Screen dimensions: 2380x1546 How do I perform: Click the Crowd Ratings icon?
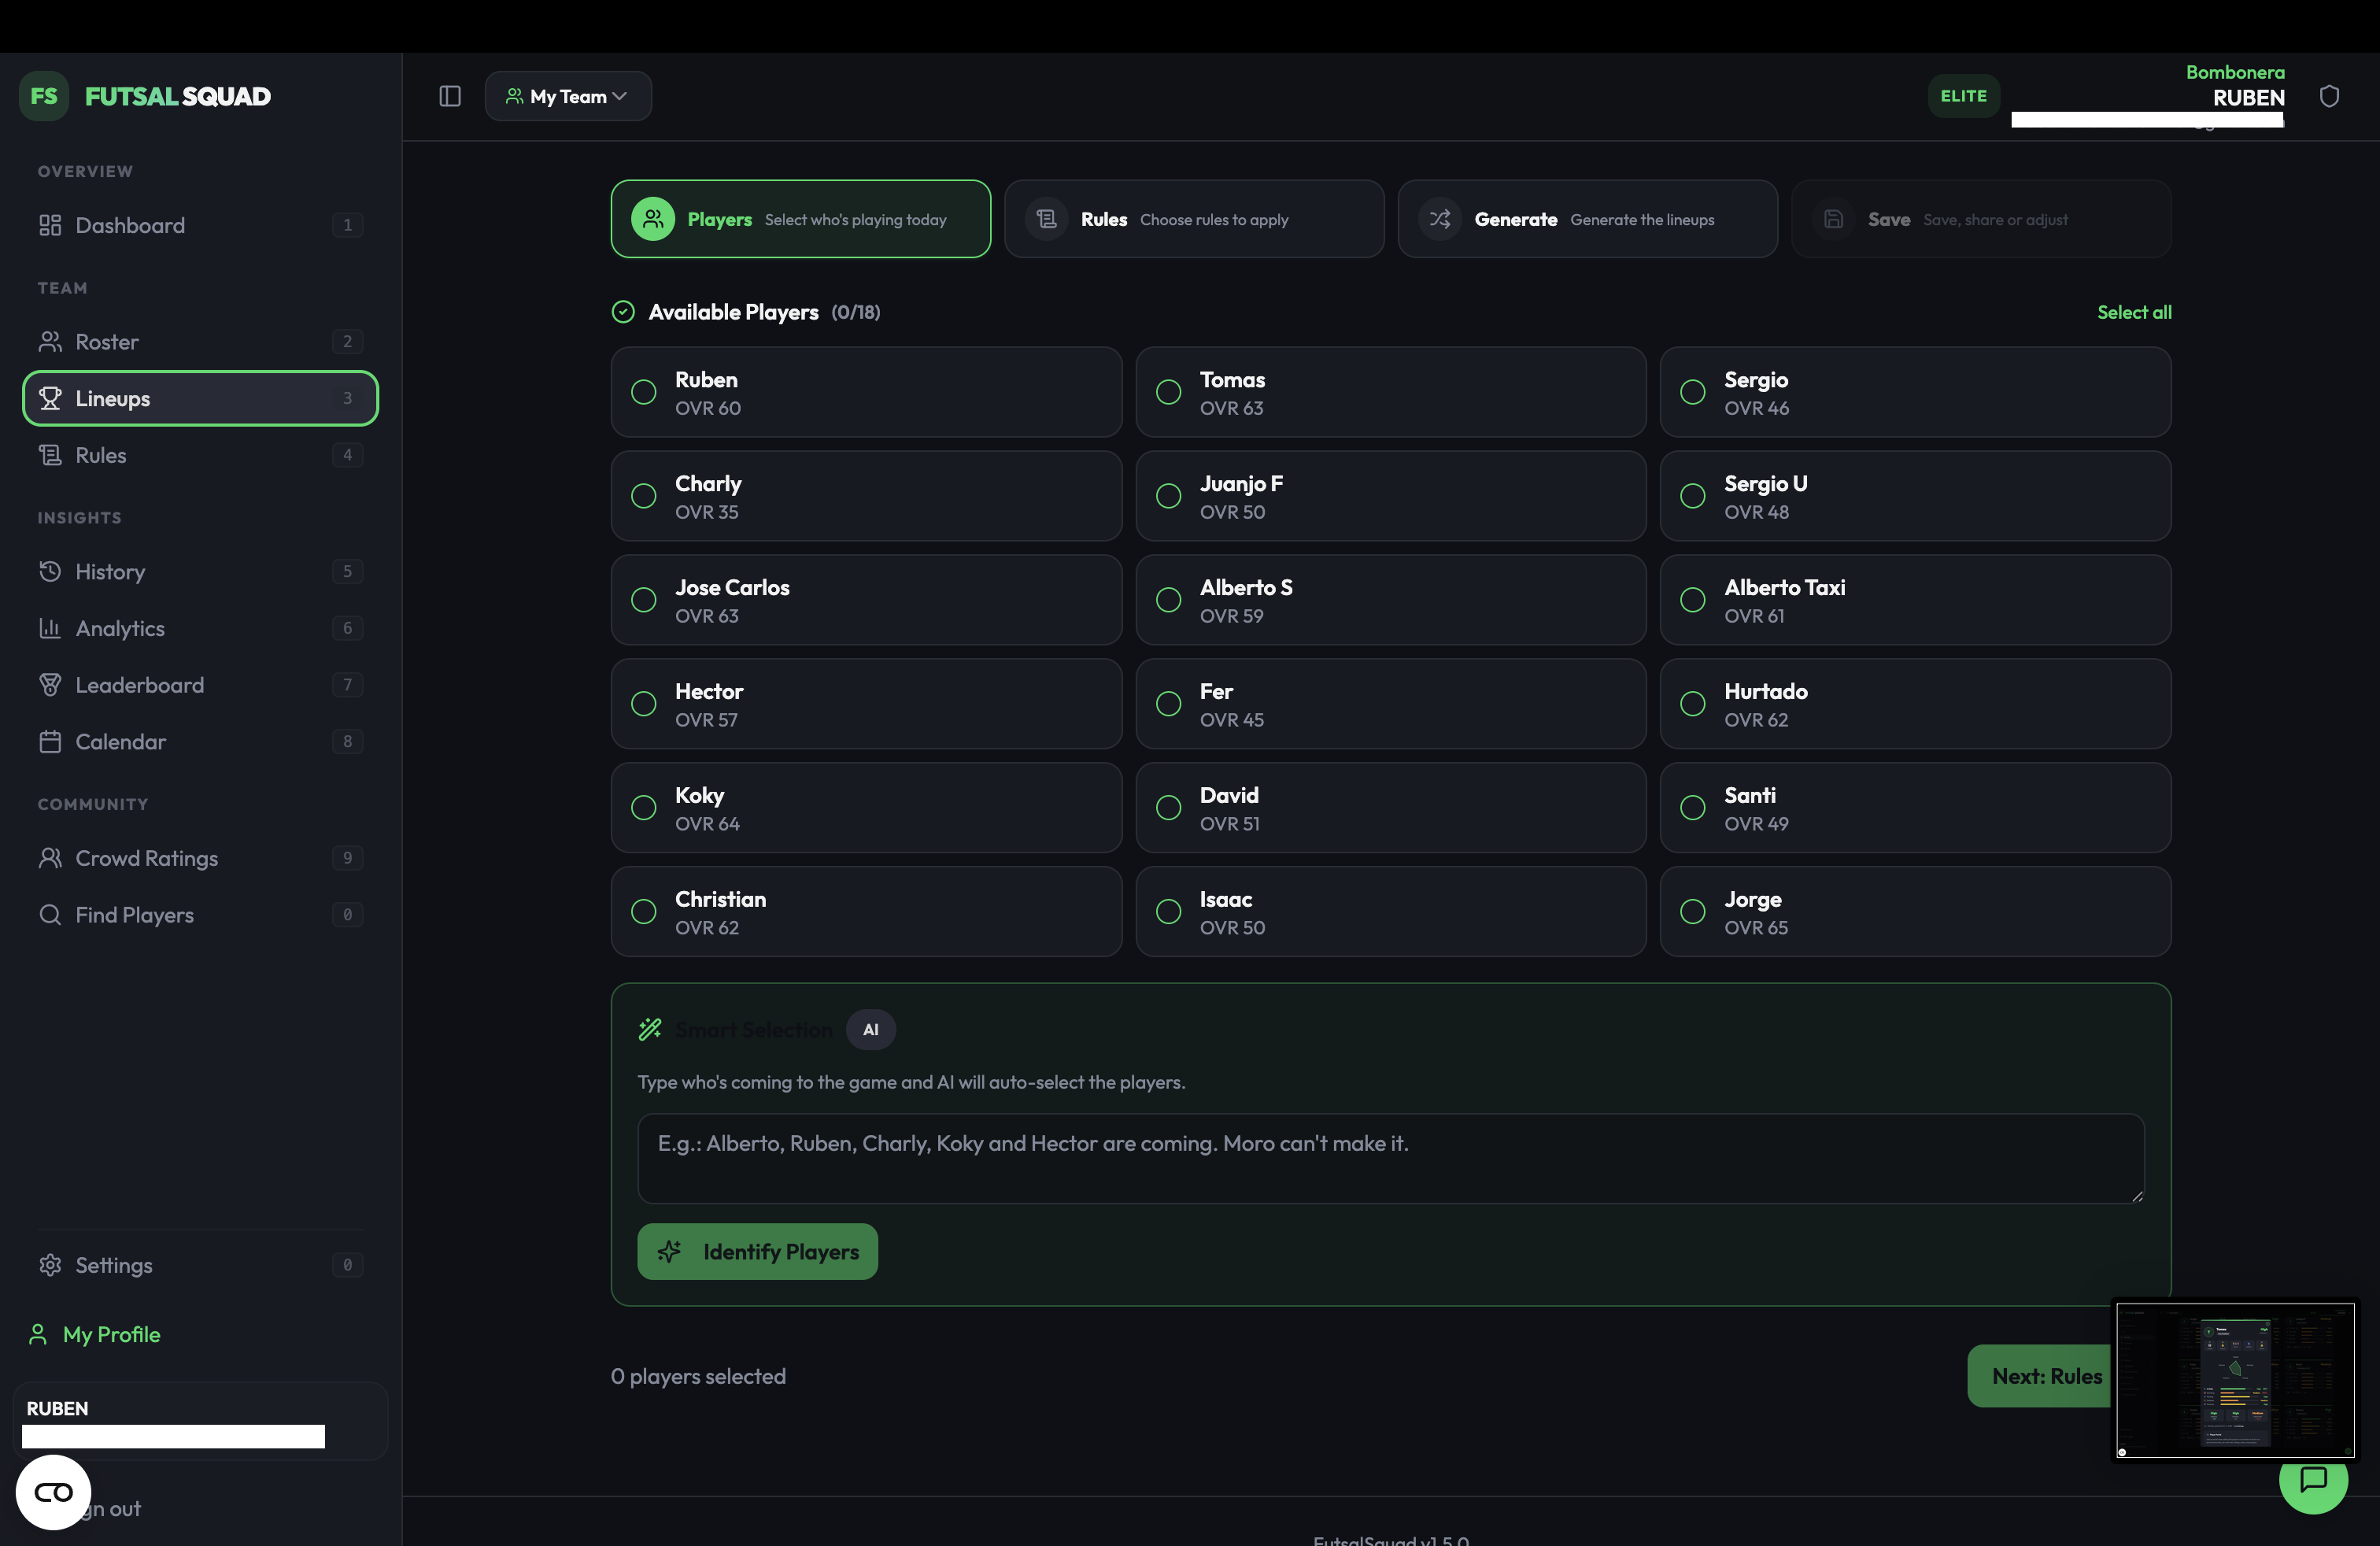(x=50, y=858)
